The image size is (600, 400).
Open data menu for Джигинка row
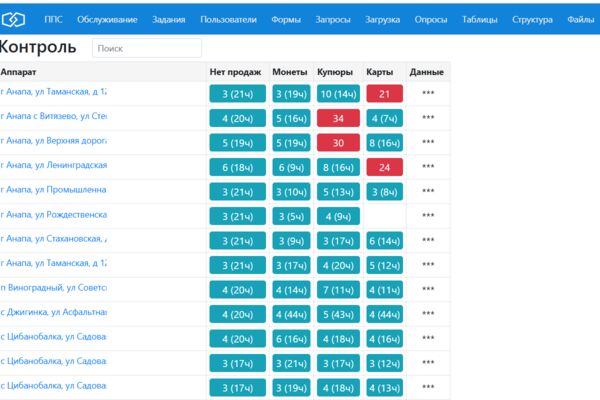[428, 313]
